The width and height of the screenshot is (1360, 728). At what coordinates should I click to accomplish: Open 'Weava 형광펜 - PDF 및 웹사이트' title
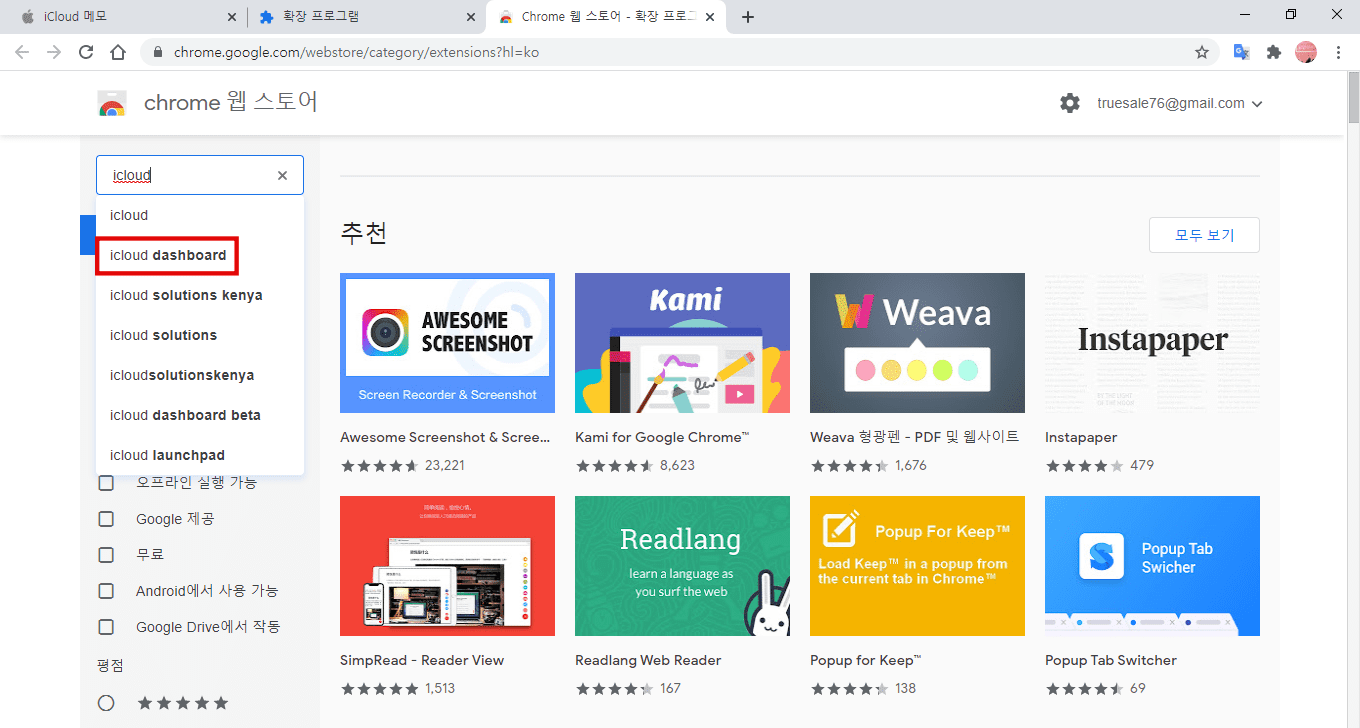[914, 437]
